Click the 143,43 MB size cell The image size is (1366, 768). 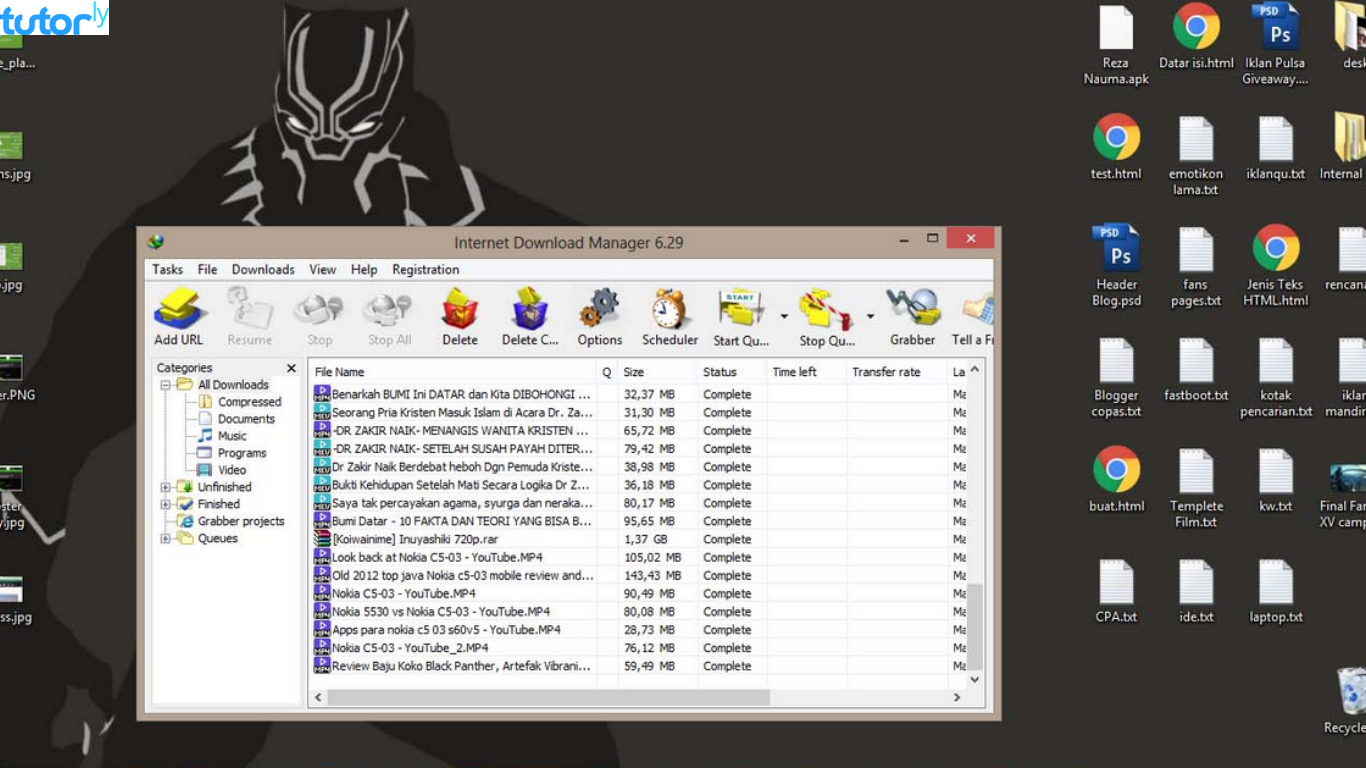[x=652, y=576]
